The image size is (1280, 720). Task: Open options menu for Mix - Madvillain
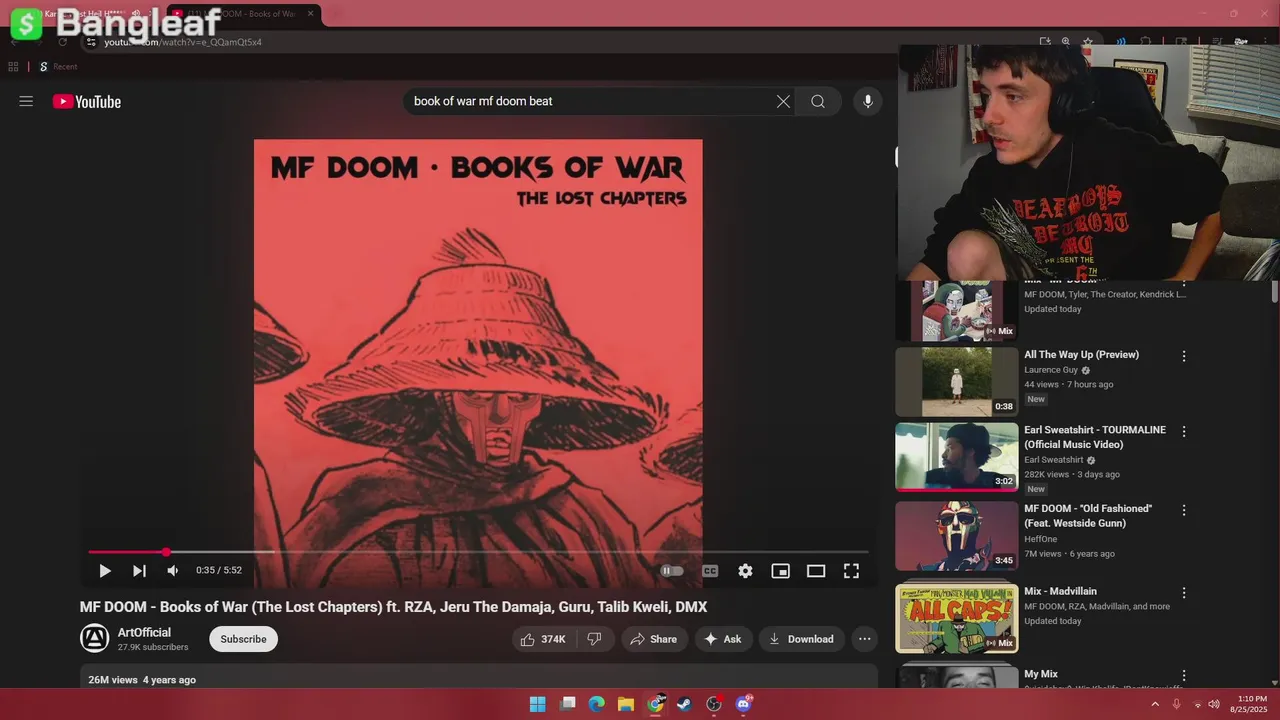point(1184,593)
